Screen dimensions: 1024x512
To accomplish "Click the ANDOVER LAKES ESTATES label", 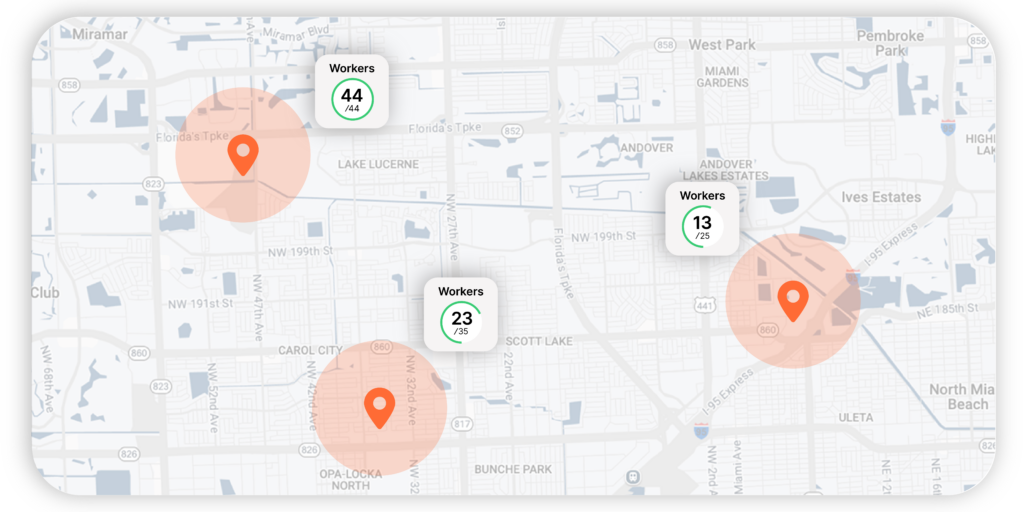I will click(725, 170).
